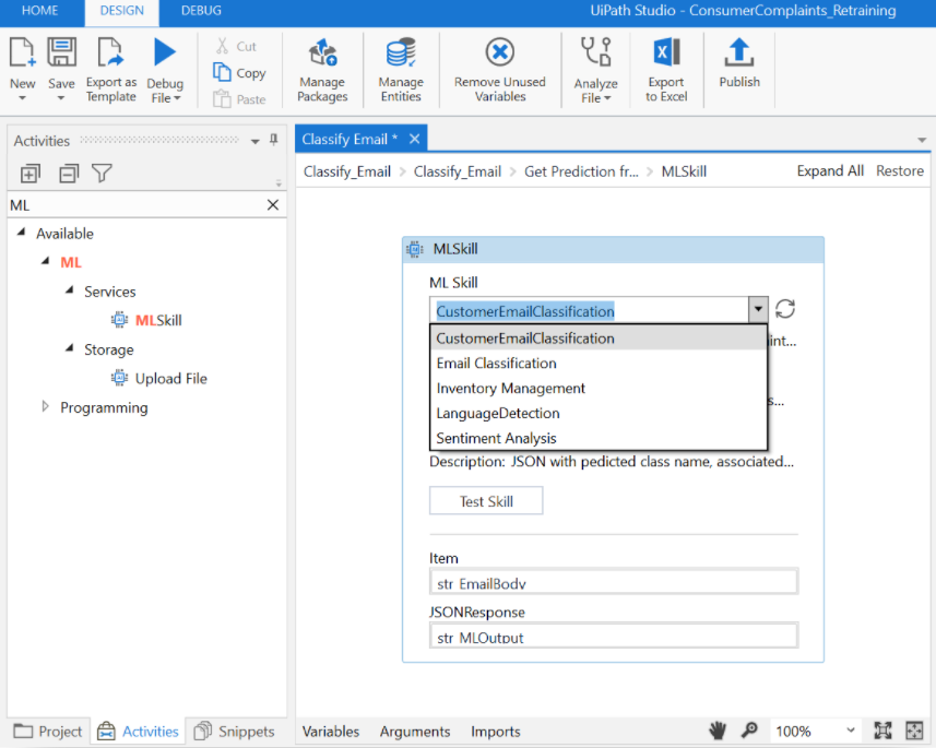Image resolution: width=936 pixels, height=748 pixels.
Task: Open the Variables panel
Action: (331, 731)
